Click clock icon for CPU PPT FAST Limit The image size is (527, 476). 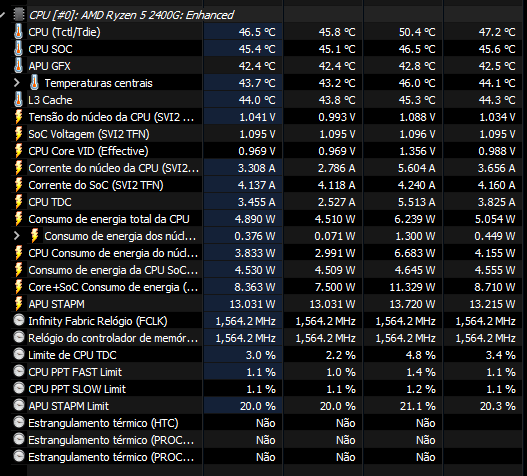point(19,371)
